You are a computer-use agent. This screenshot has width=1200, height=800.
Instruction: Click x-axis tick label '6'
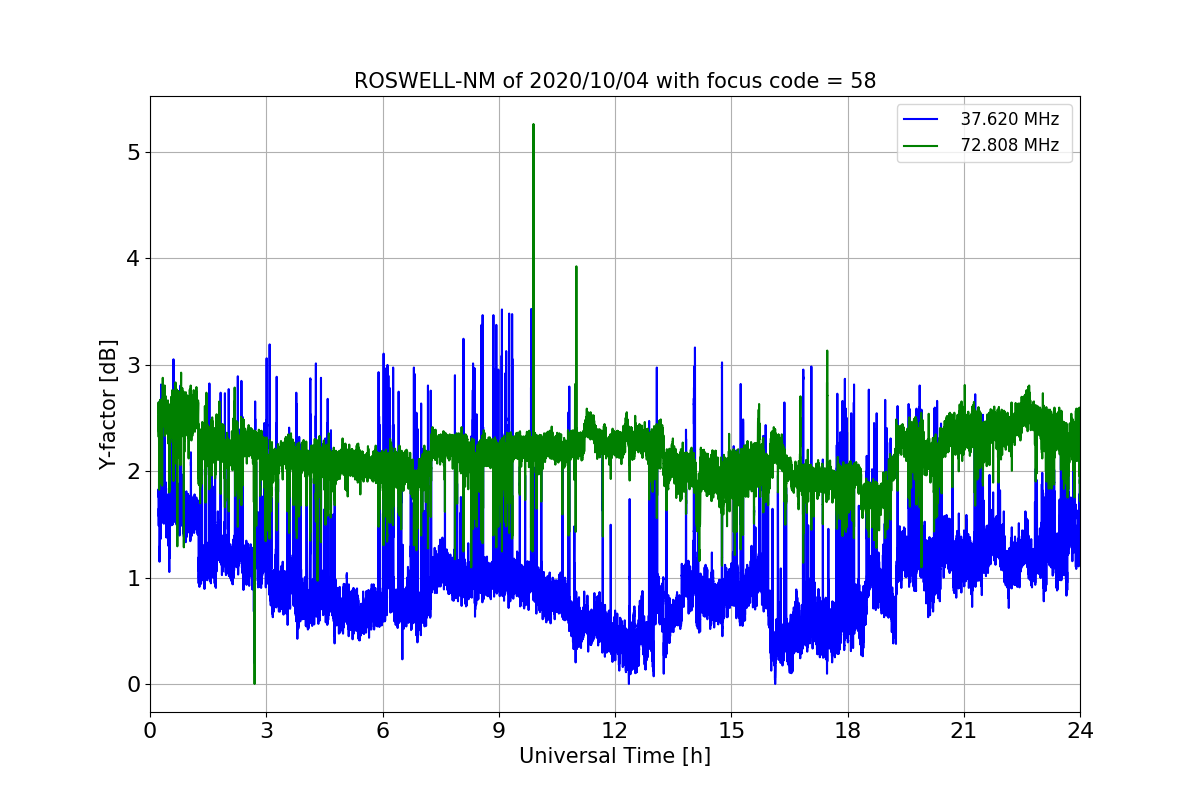pyautogui.click(x=383, y=730)
